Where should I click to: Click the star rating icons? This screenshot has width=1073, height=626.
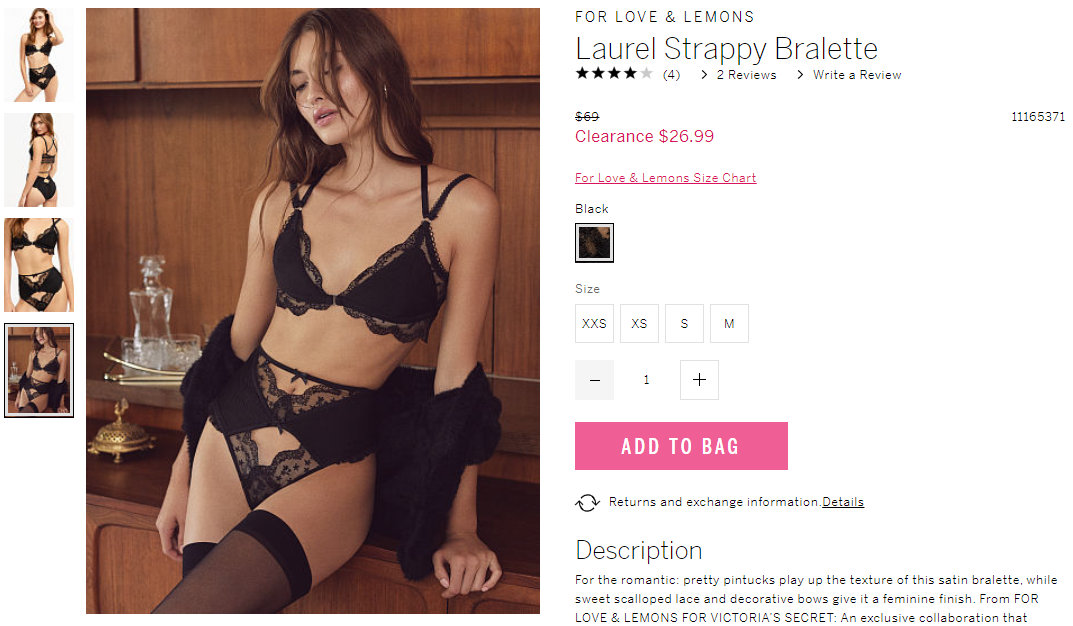click(x=614, y=74)
